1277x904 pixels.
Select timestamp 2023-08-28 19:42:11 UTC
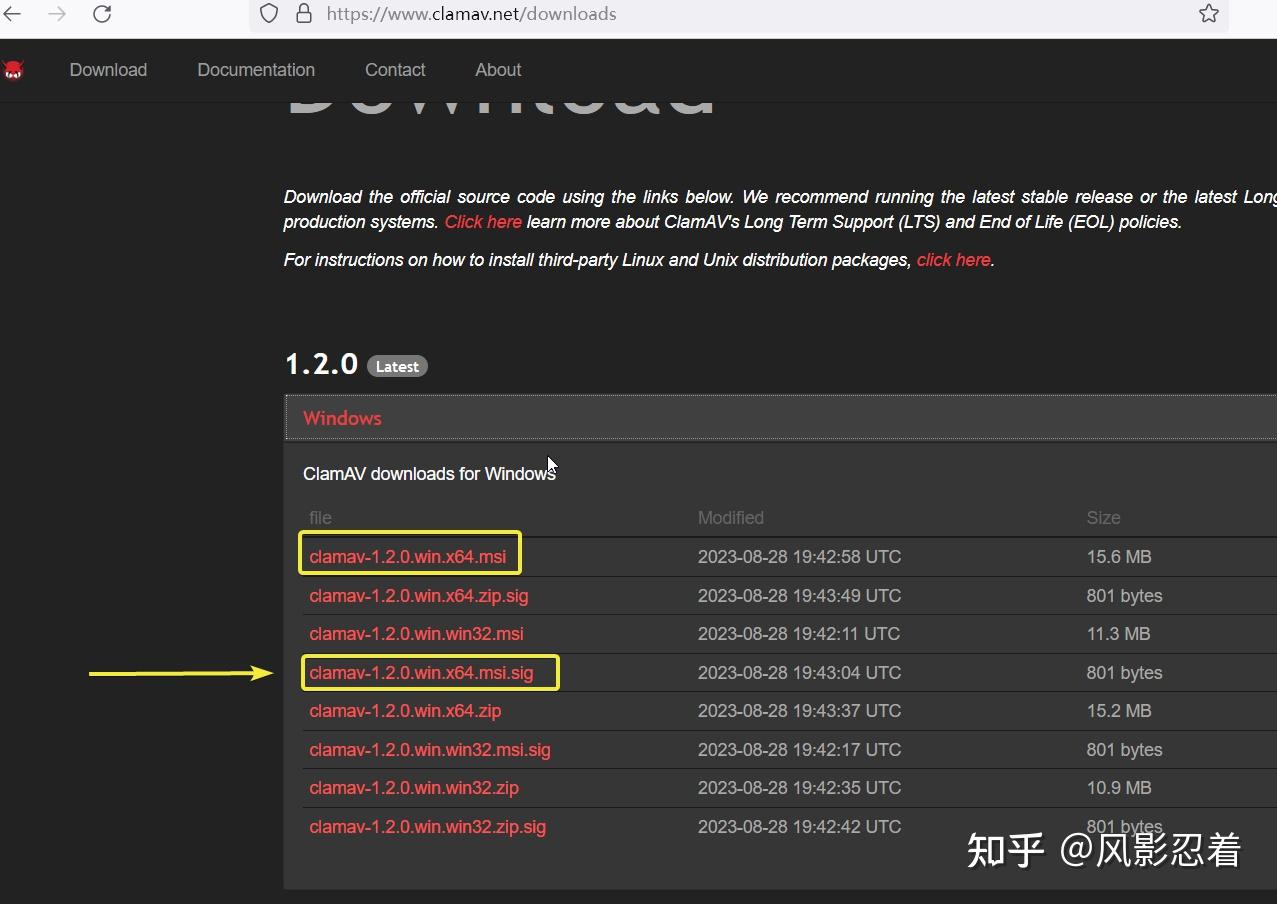pyautogui.click(x=799, y=634)
